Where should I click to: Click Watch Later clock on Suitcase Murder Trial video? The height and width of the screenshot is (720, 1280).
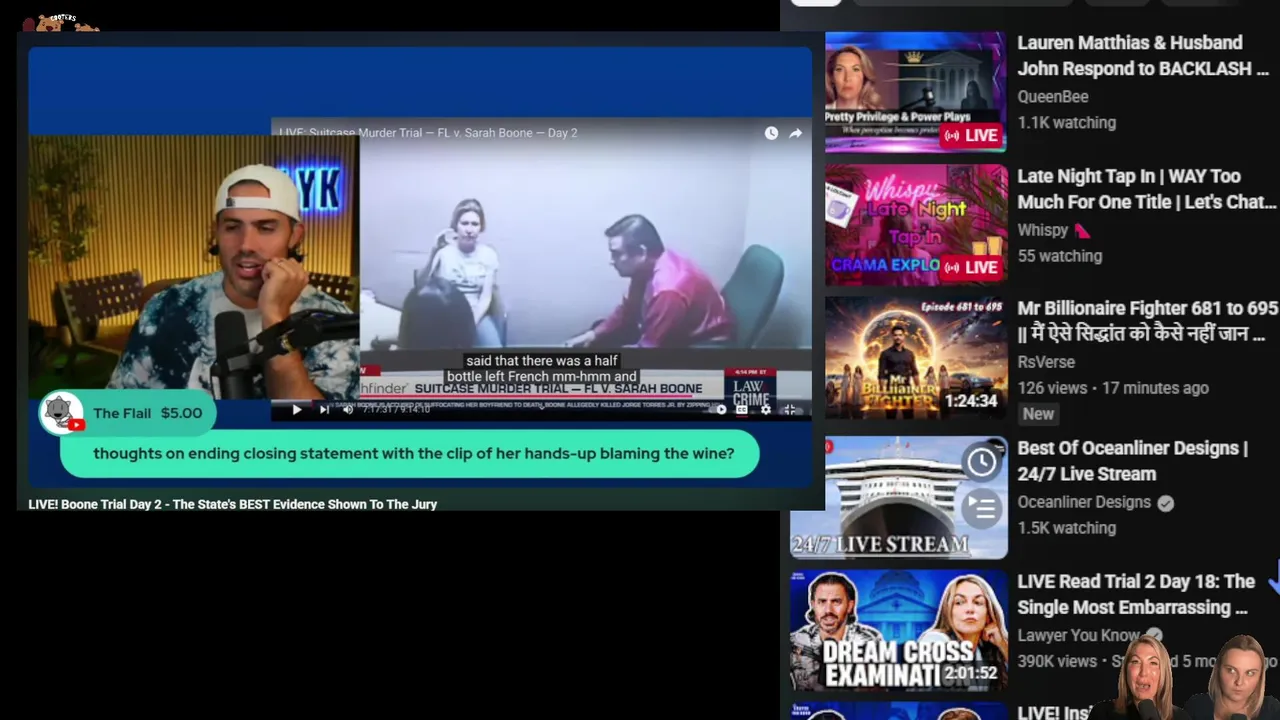pyautogui.click(x=771, y=133)
